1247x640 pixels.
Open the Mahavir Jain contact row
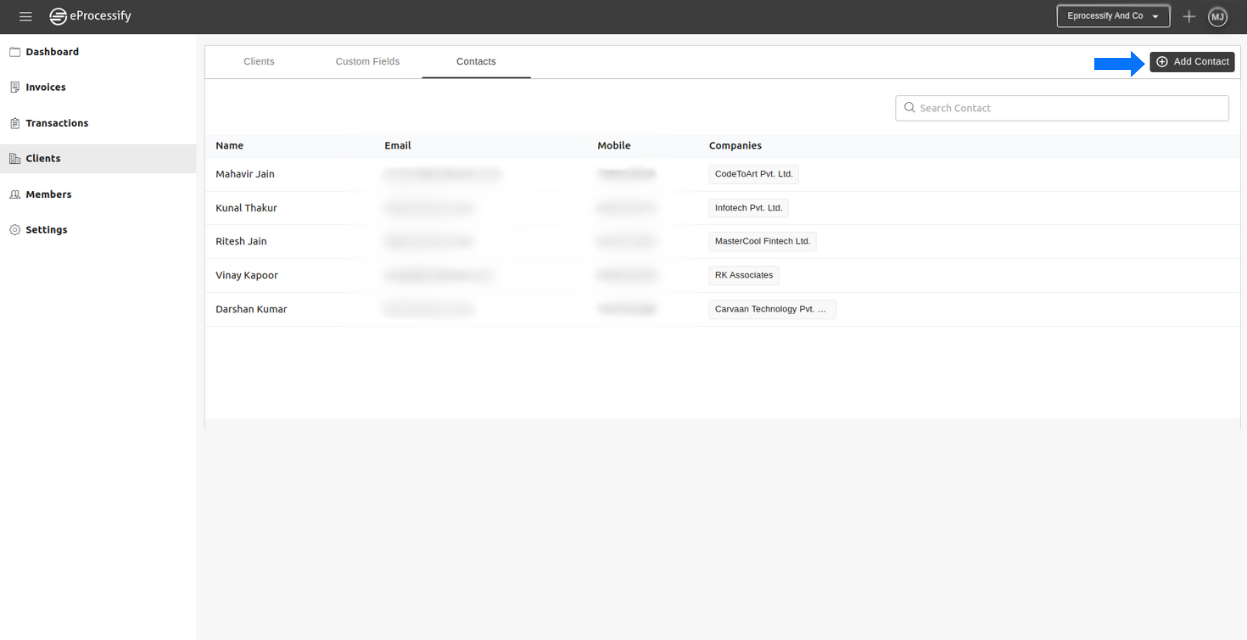pos(245,175)
